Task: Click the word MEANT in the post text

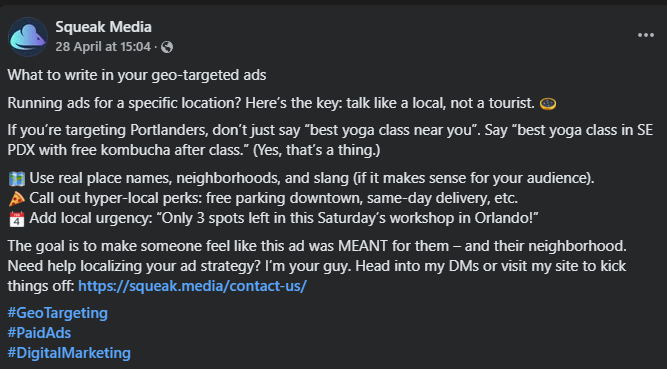Action: pos(363,246)
